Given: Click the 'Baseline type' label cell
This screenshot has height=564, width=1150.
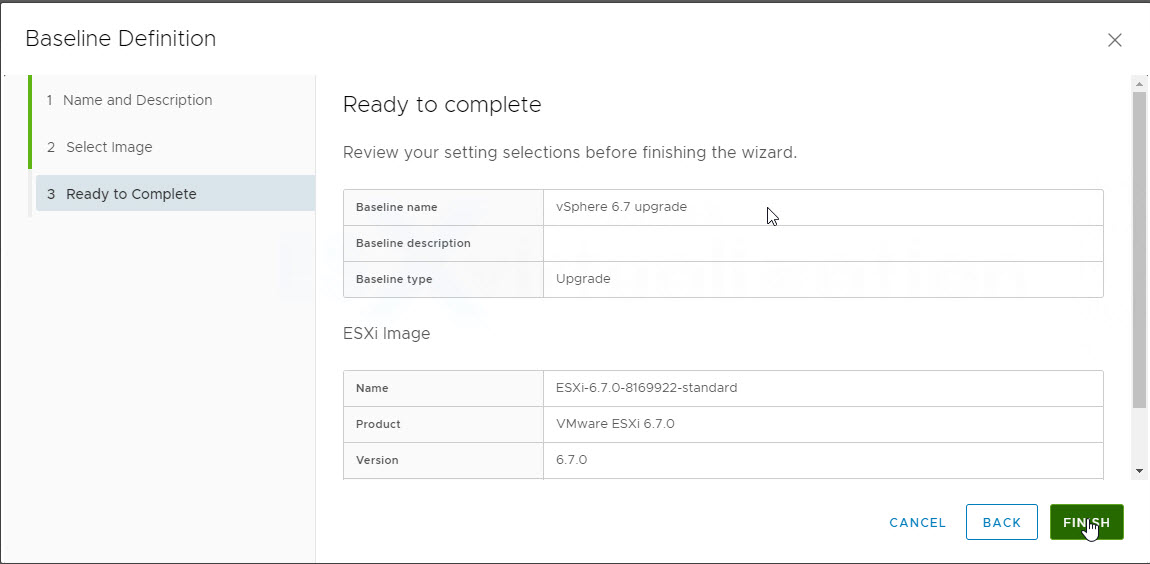Looking at the screenshot, I should pos(443,279).
